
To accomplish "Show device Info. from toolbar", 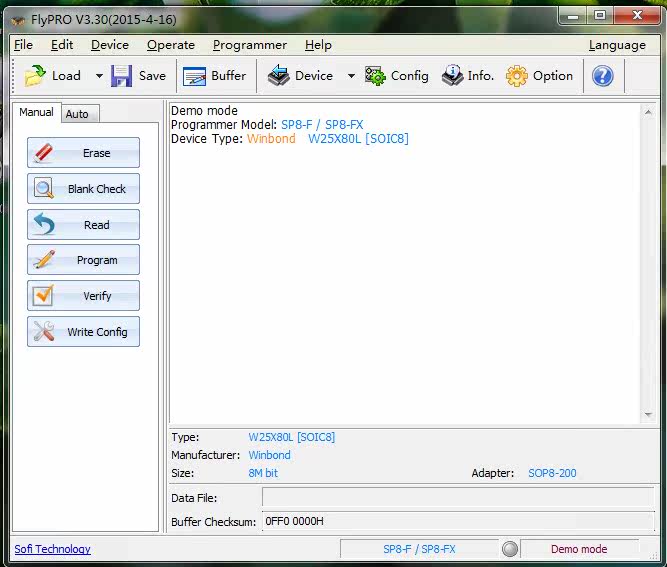I will pos(453,76).
